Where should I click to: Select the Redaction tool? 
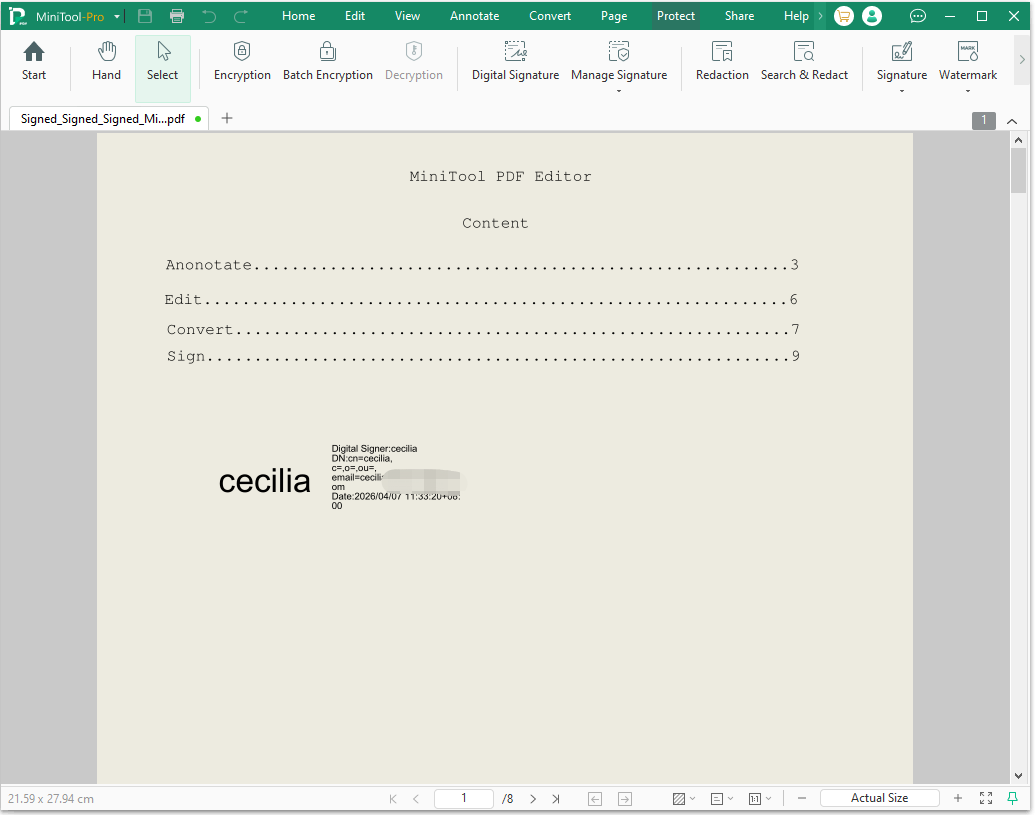click(722, 60)
